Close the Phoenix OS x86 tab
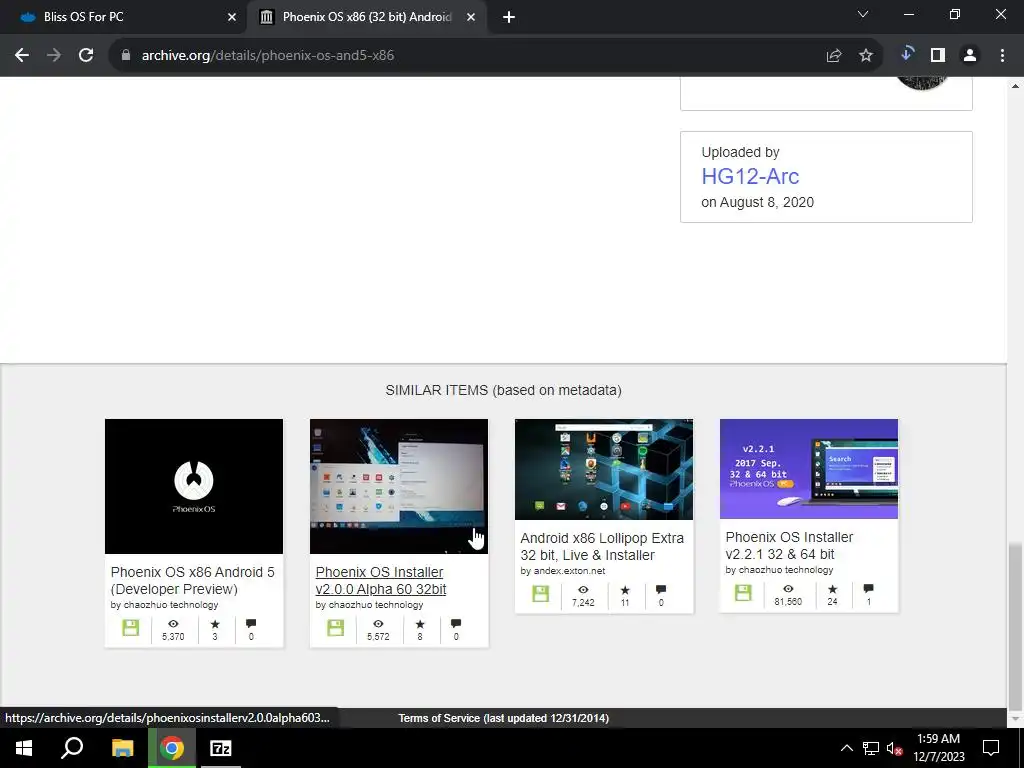1024x768 pixels. [471, 18]
